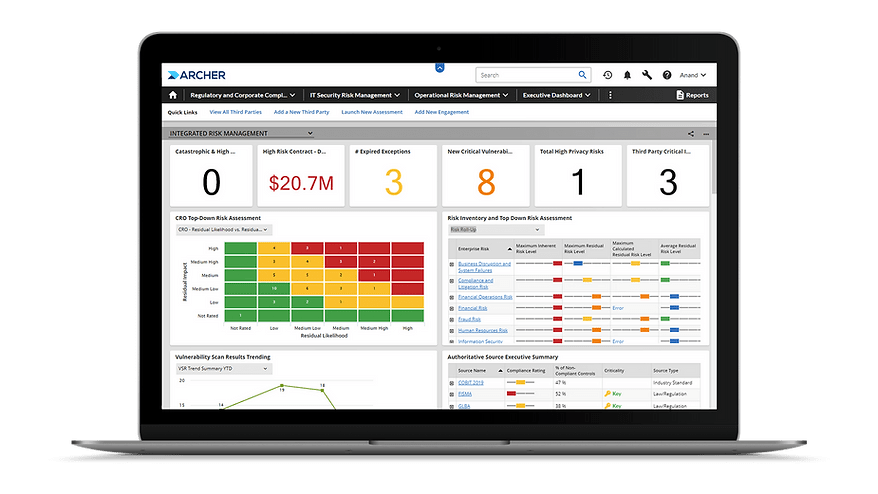Expand the Fraud Risk row

[452, 319]
